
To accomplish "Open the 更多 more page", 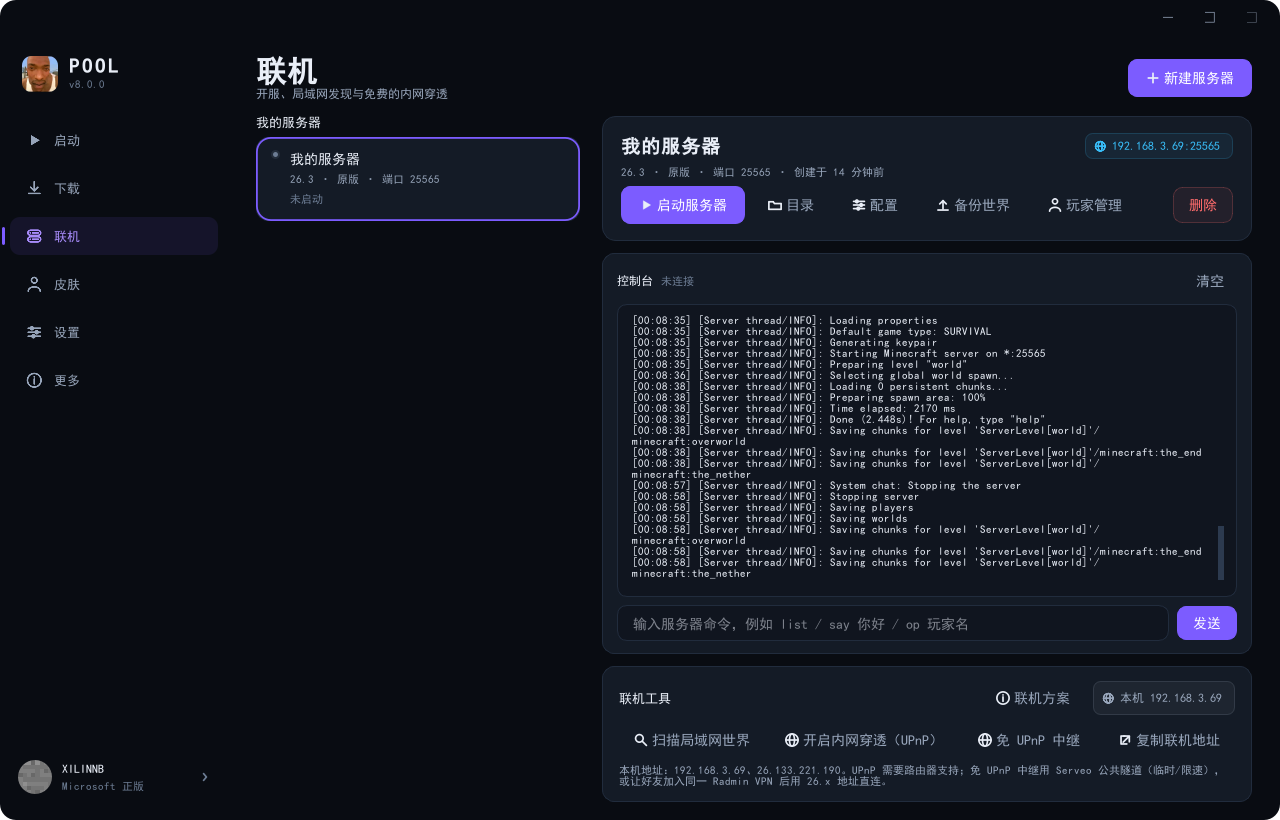I will coord(114,381).
